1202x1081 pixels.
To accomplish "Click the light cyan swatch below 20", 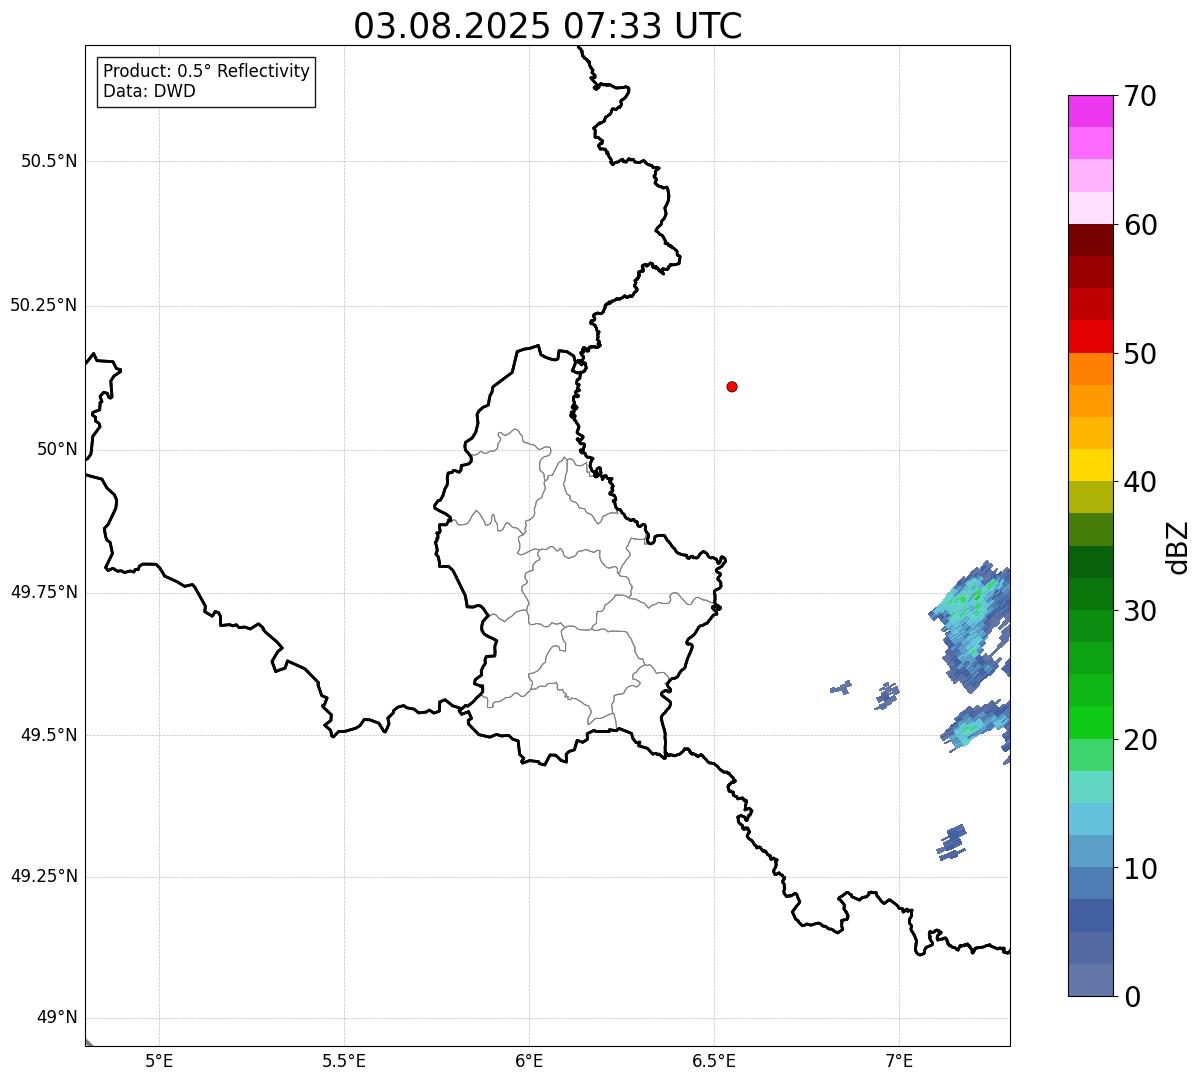I will [1090, 787].
